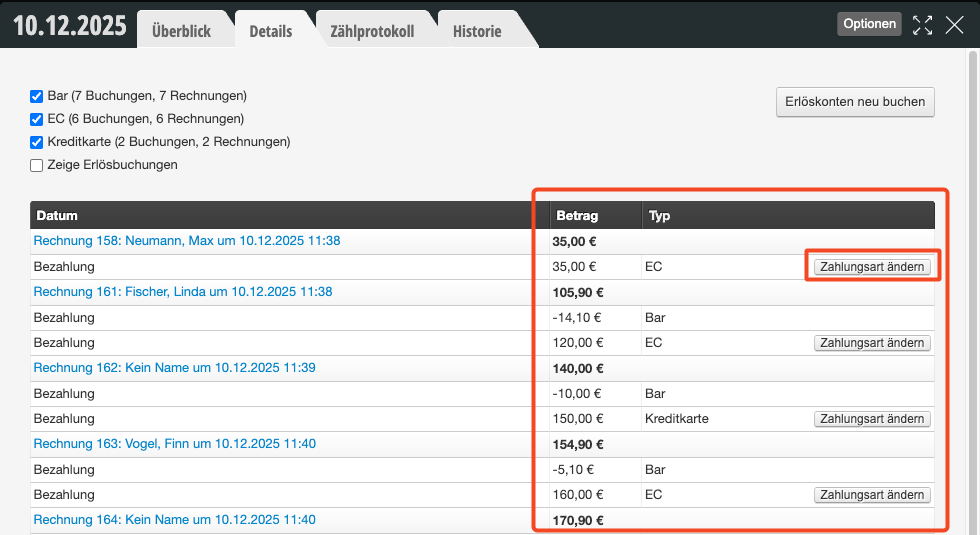
Task: Close the dialog with X icon
Action: pyautogui.click(x=954, y=25)
